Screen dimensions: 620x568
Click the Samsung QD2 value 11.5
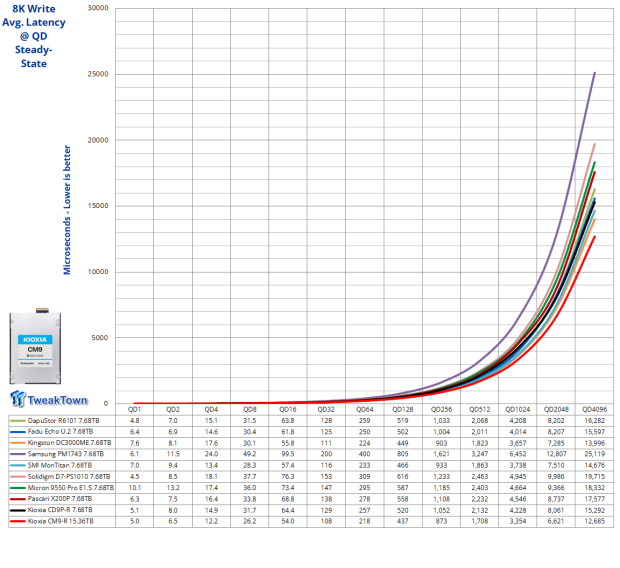pos(173,454)
